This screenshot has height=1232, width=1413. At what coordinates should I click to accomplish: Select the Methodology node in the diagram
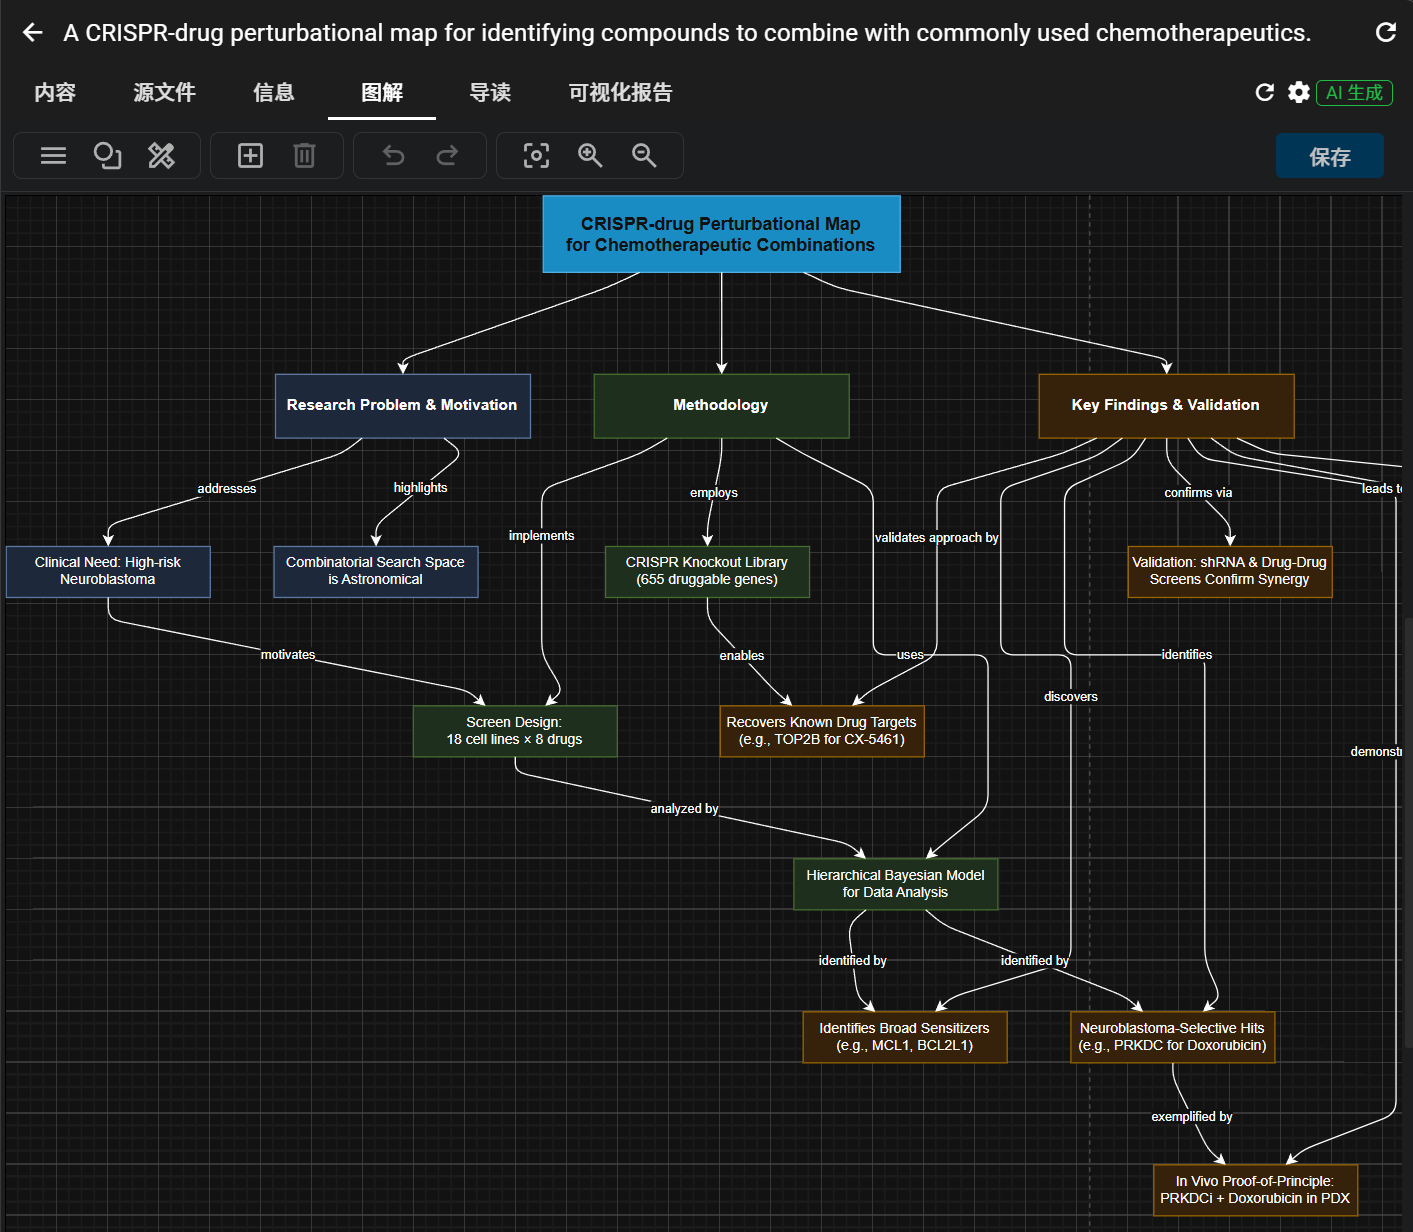point(721,406)
